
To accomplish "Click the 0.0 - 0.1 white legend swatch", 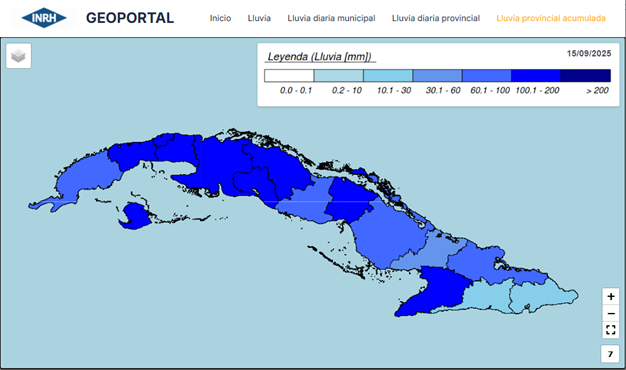I will [289, 75].
